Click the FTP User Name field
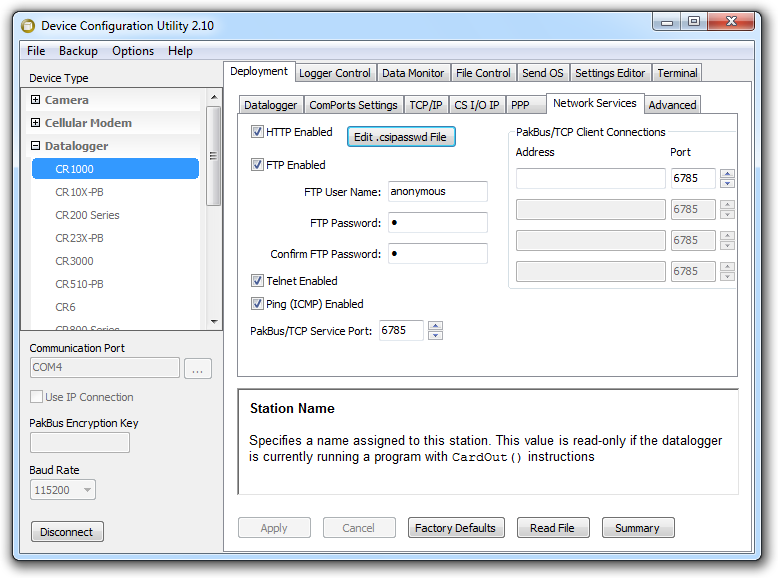Screen dimensions: 778x578 pyautogui.click(x=438, y=192)
